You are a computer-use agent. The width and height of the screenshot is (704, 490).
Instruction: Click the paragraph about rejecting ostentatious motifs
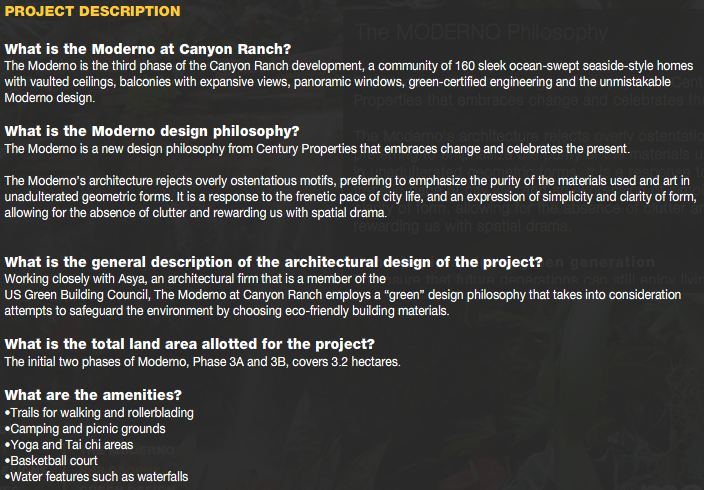(x=350, y=197)
